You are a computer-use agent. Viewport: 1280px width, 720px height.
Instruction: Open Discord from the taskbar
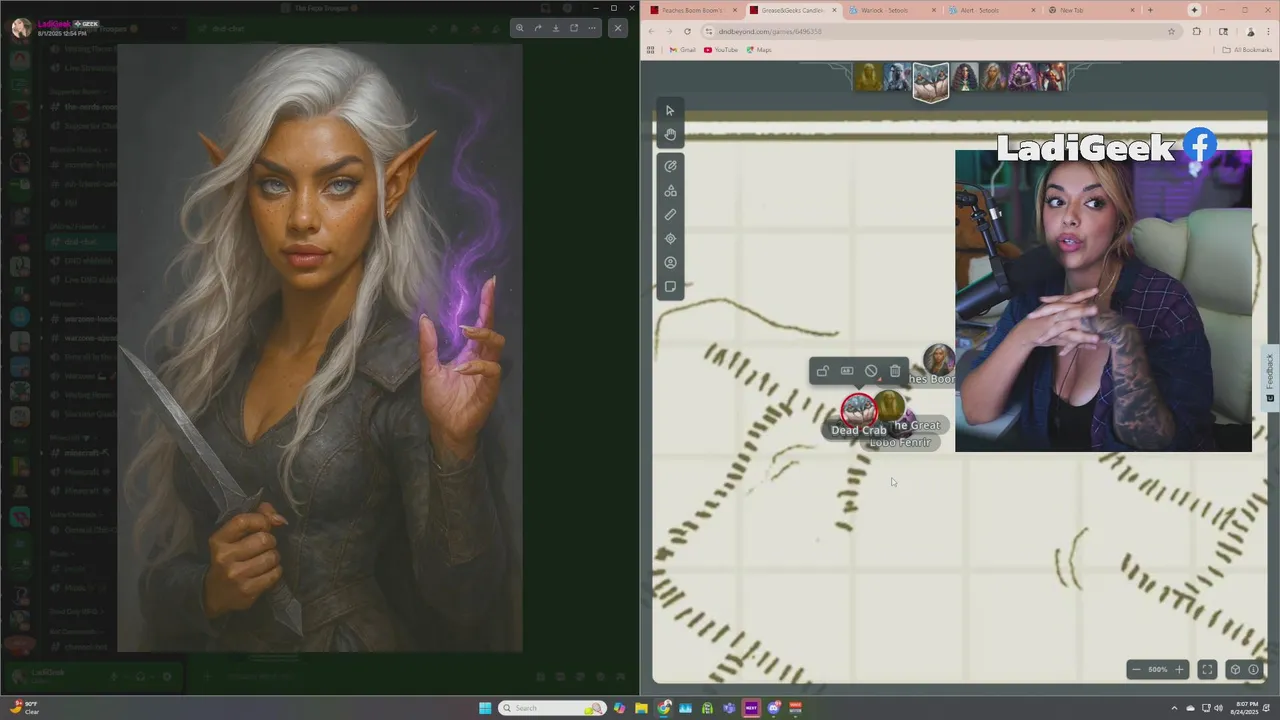pos(774,708)
